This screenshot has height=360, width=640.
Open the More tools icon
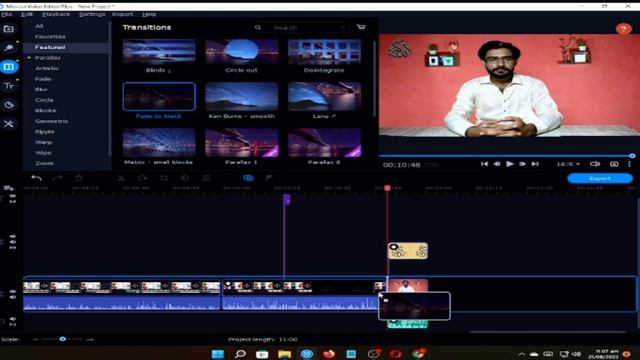[9, 124]
